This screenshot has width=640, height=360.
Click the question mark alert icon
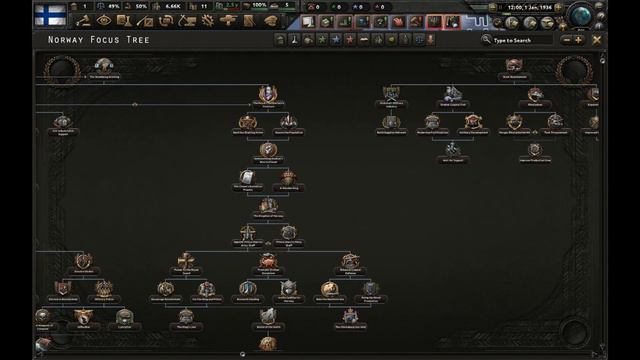click(380, 22)
